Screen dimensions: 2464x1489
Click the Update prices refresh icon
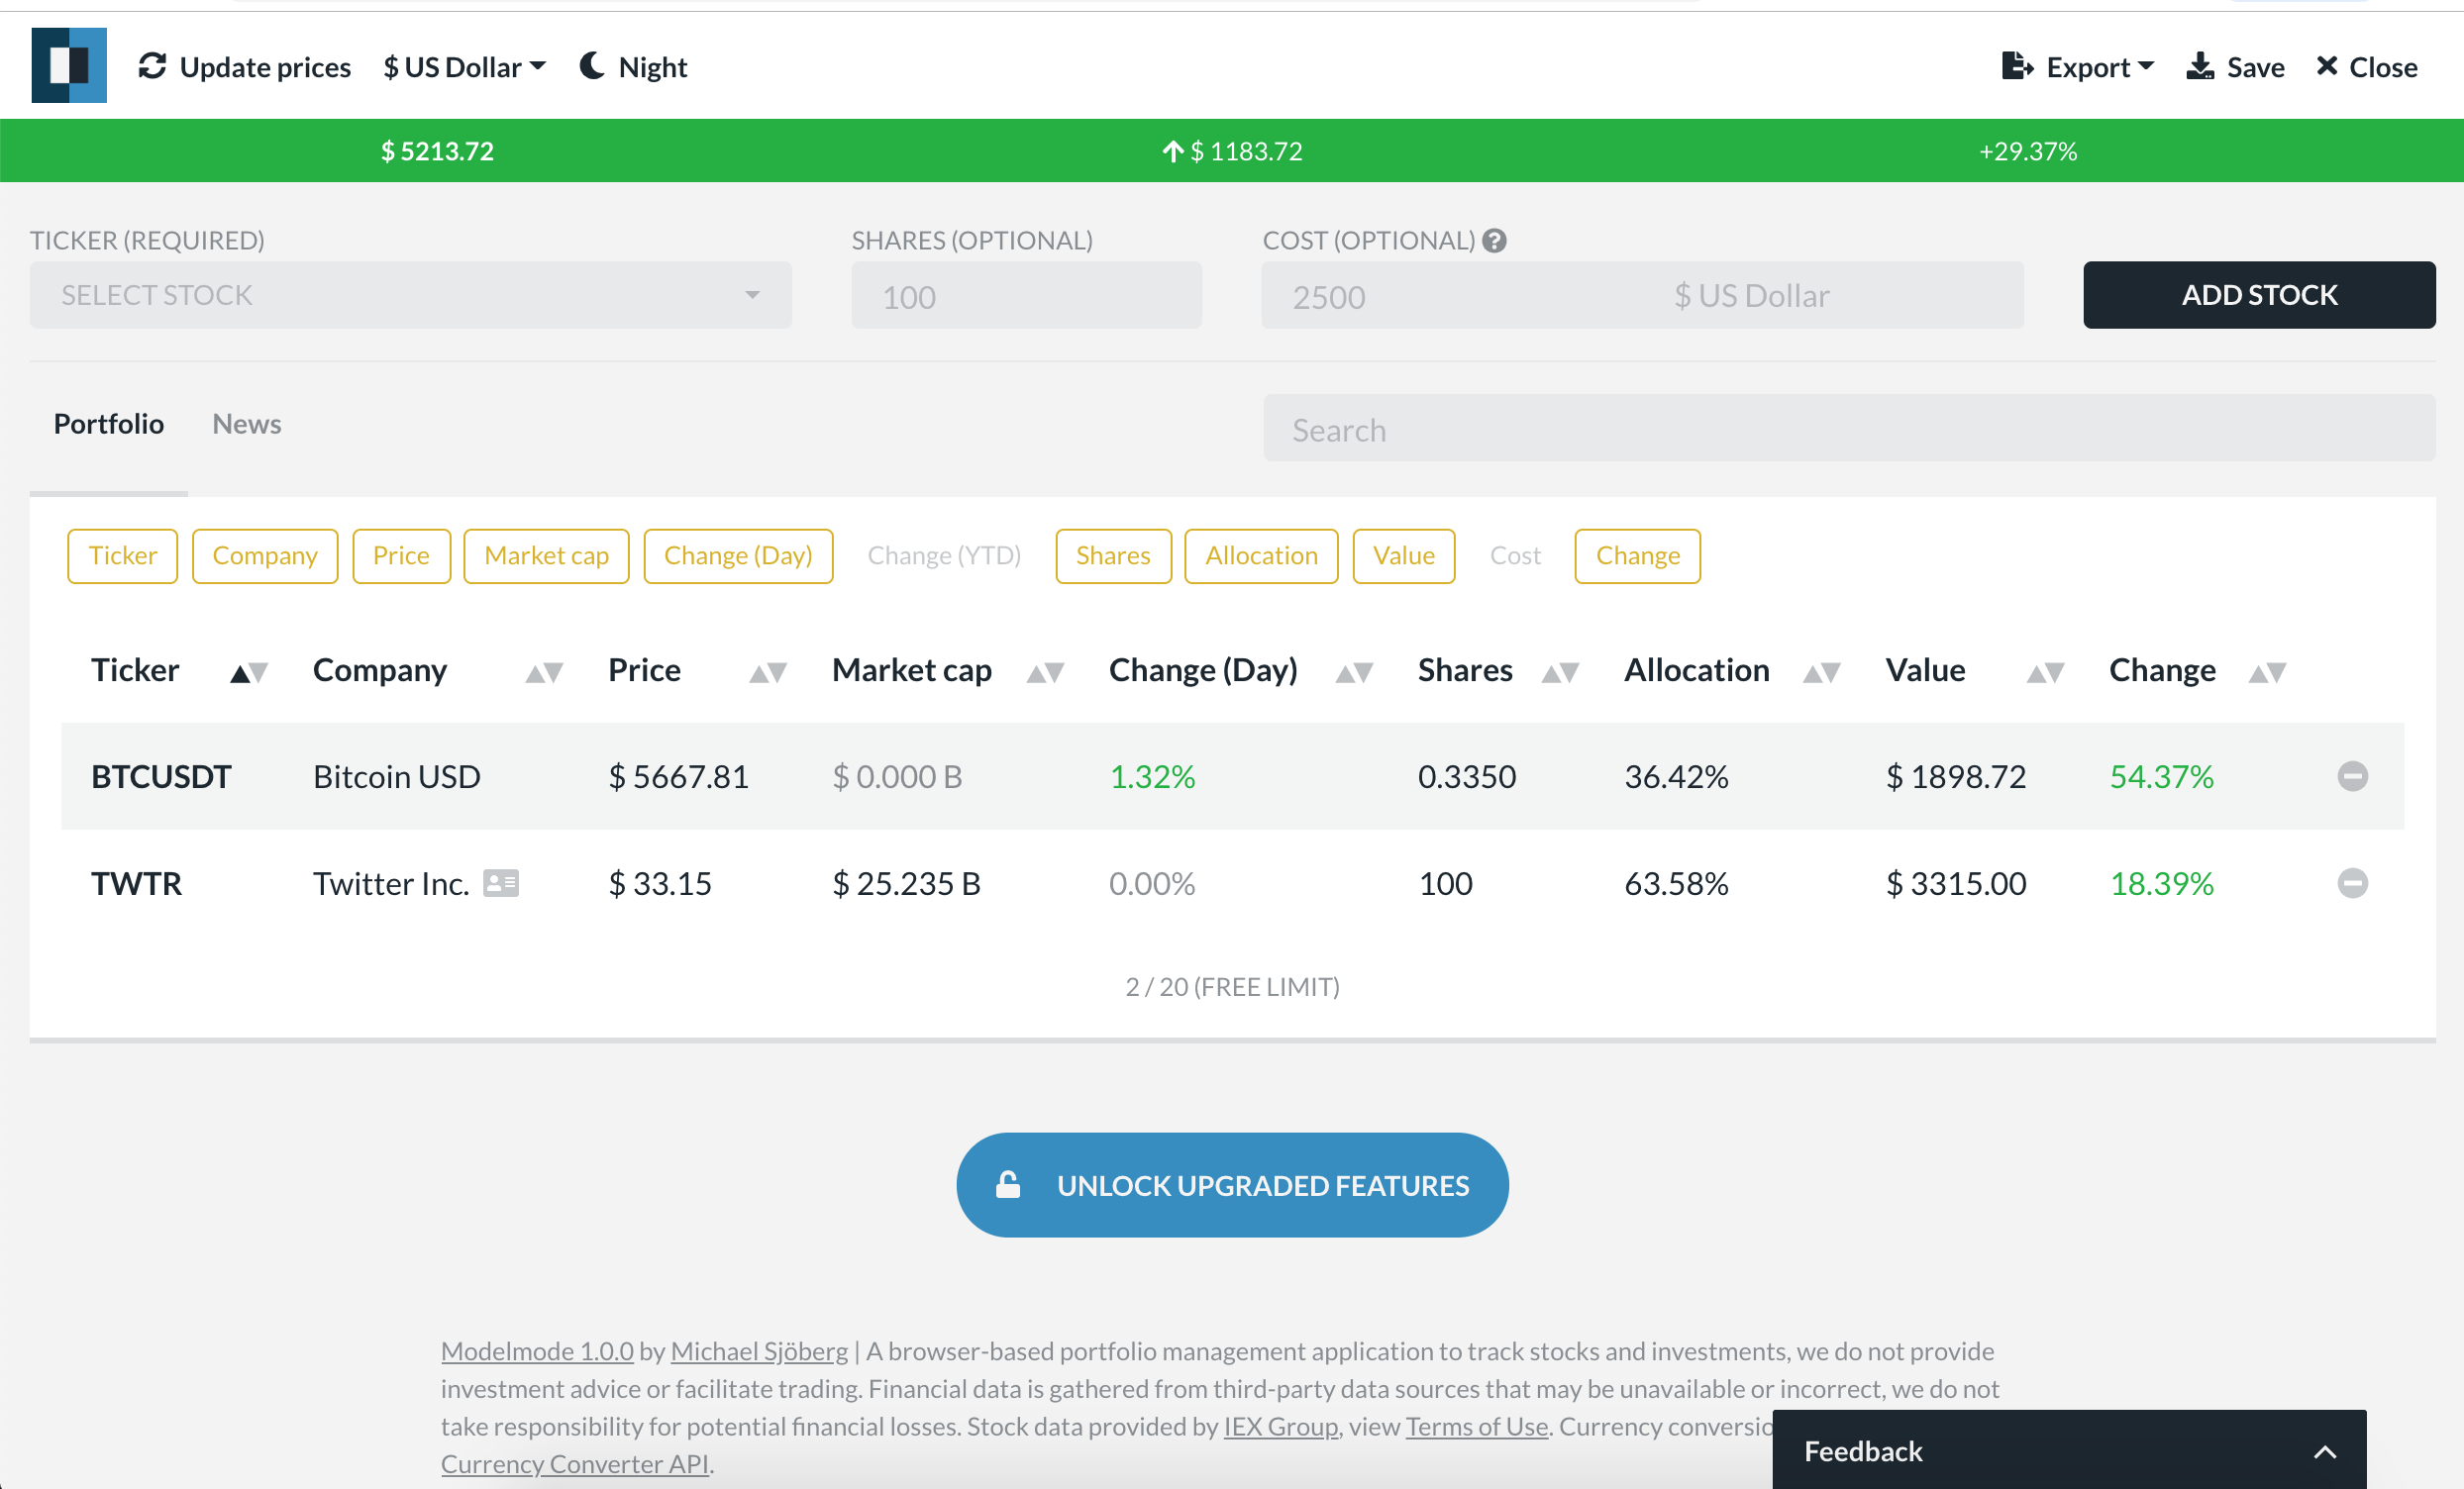[152, 66]
